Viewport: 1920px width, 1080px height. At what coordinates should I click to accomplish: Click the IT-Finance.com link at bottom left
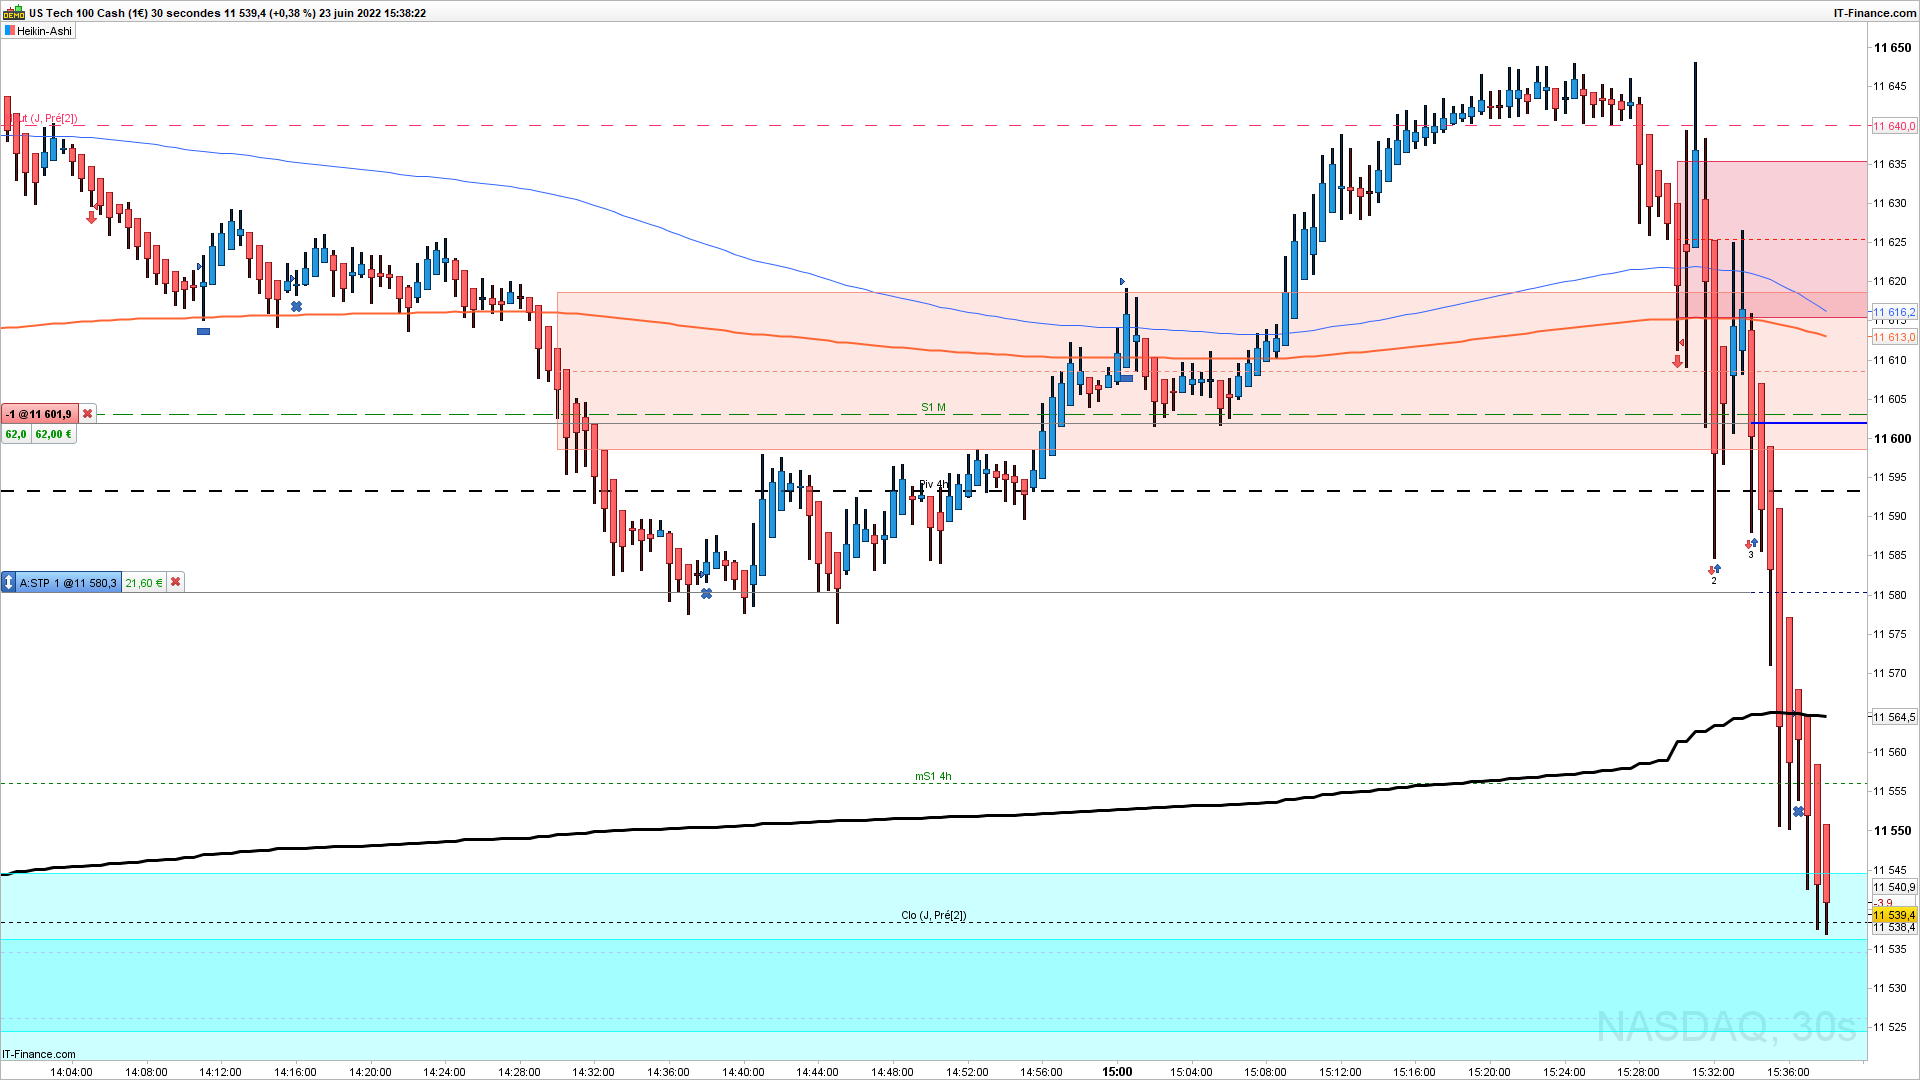(39, 1054)
